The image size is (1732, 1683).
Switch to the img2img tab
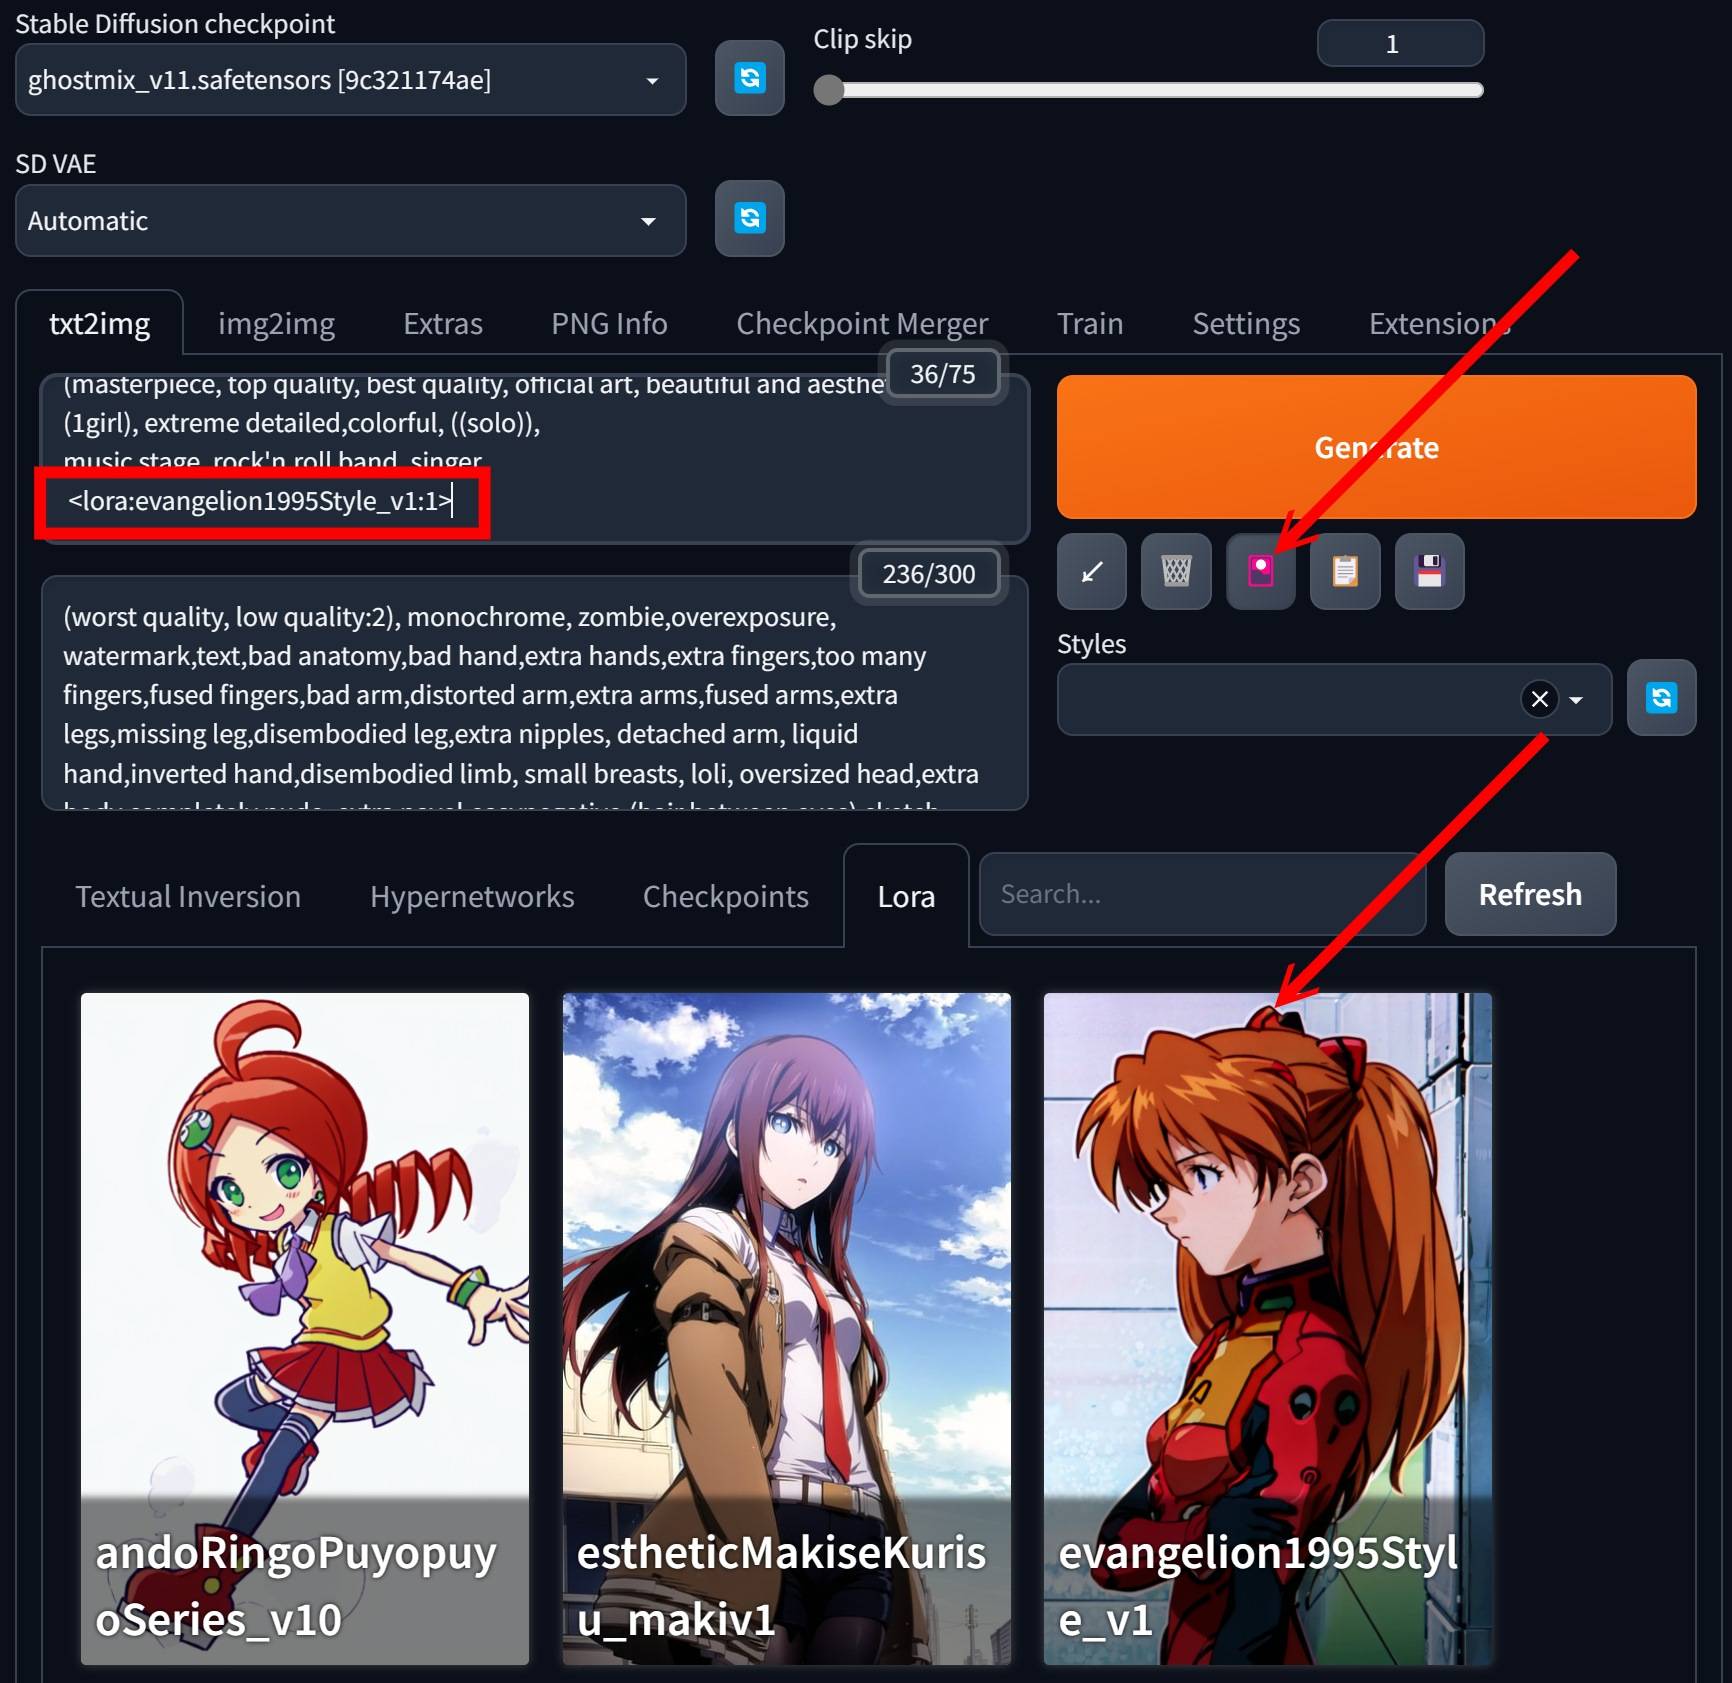point(276,323)
